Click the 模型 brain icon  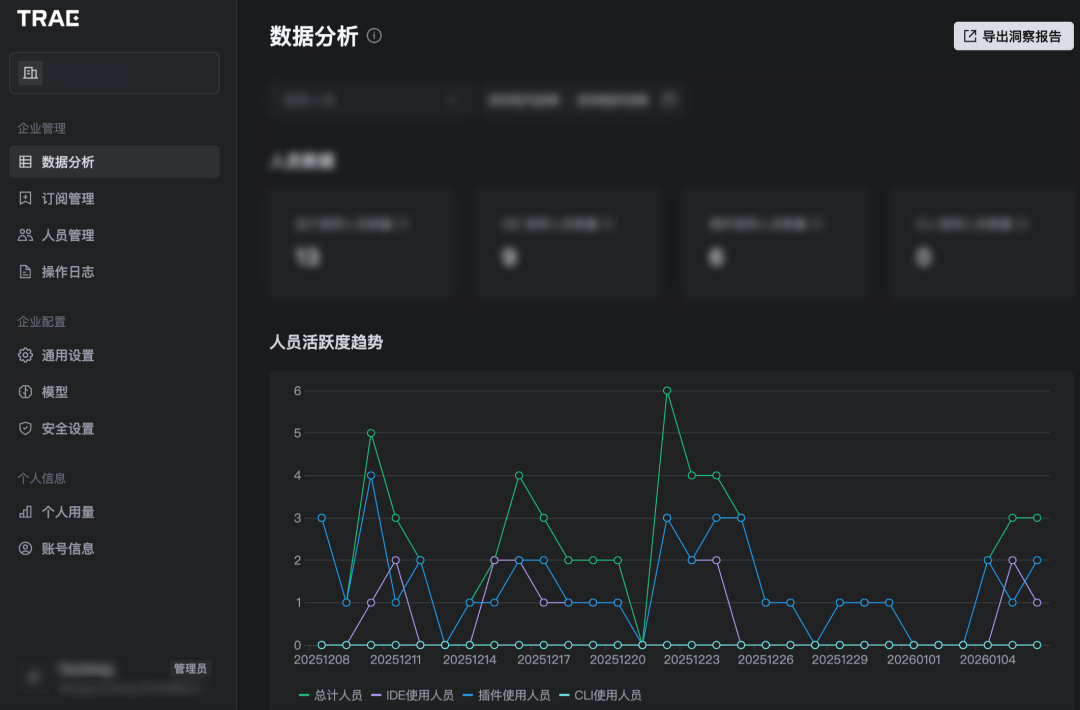pyautogui.click(x=25, y=392)
